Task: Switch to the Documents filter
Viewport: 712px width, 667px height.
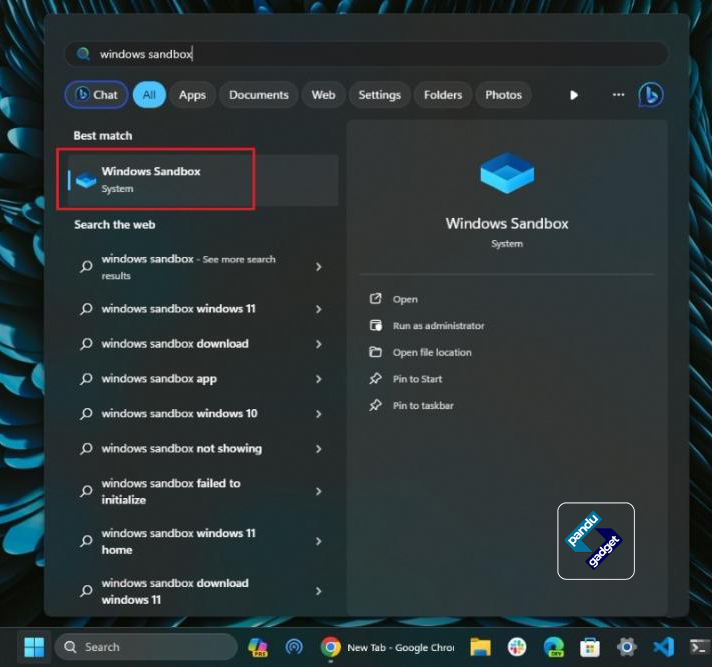Action: pos(258,95)
